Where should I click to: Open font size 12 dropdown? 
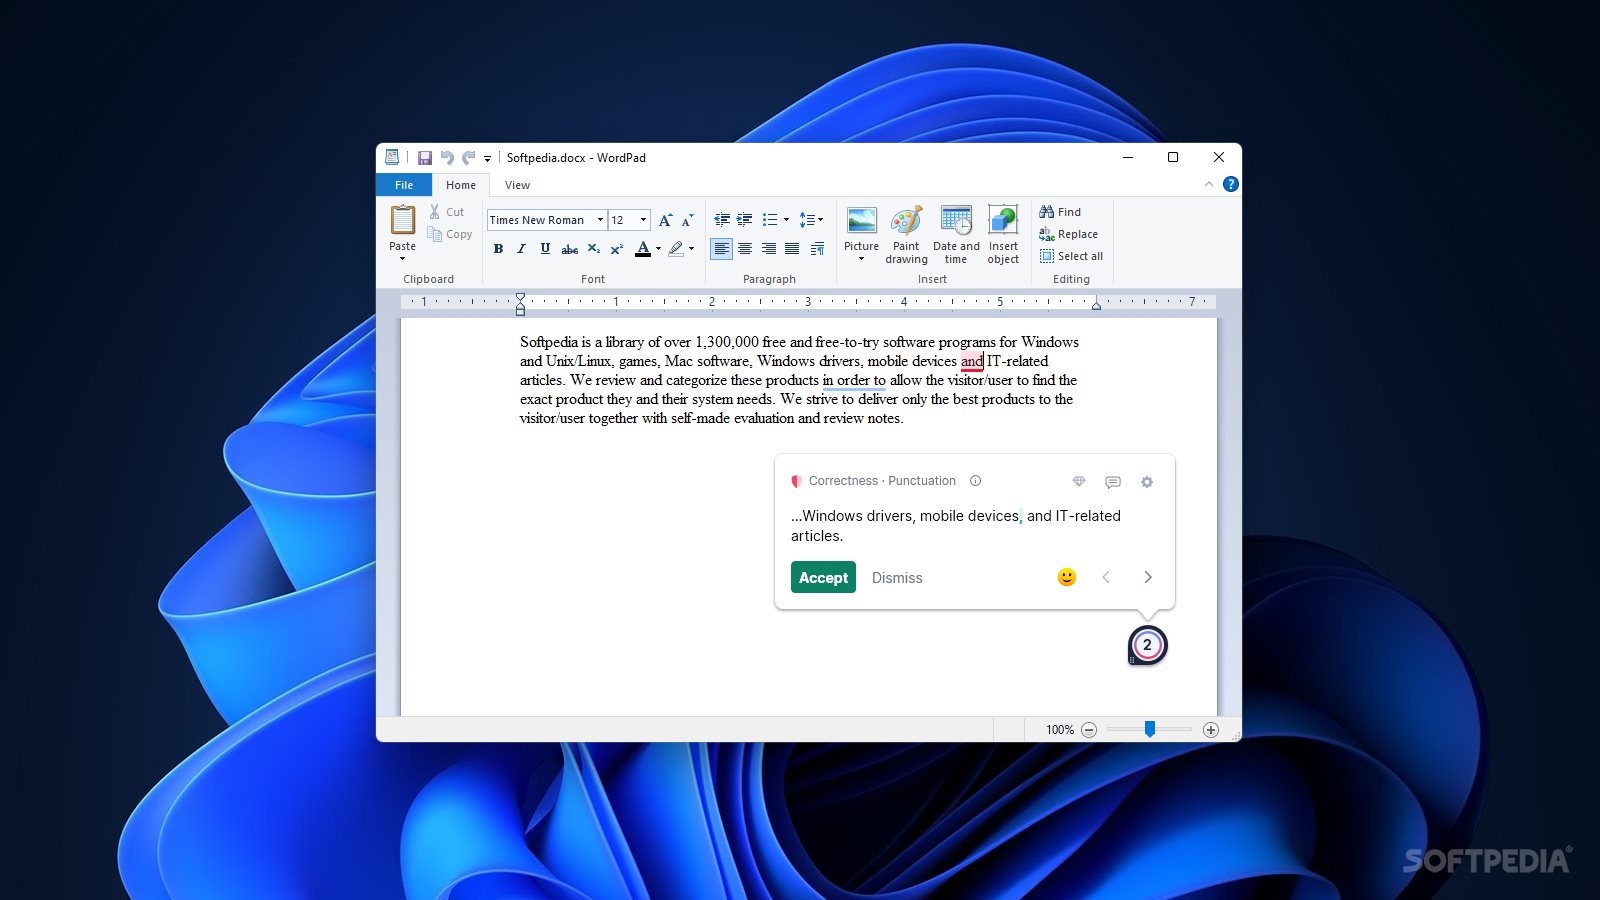tap(643, 220)
